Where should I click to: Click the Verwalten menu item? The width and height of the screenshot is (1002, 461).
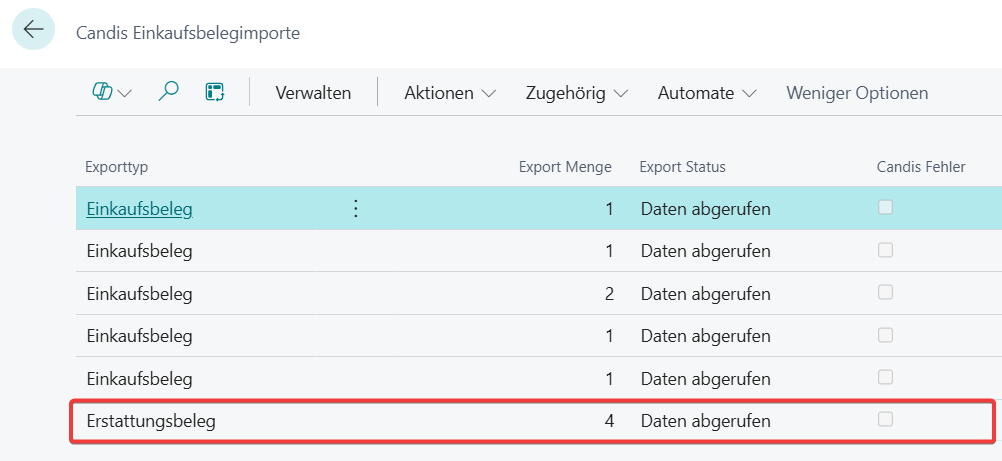tap(313, 93)
